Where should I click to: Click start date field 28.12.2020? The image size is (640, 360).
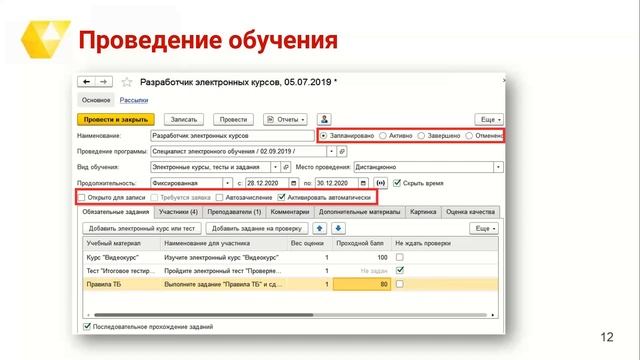point(267,183)
